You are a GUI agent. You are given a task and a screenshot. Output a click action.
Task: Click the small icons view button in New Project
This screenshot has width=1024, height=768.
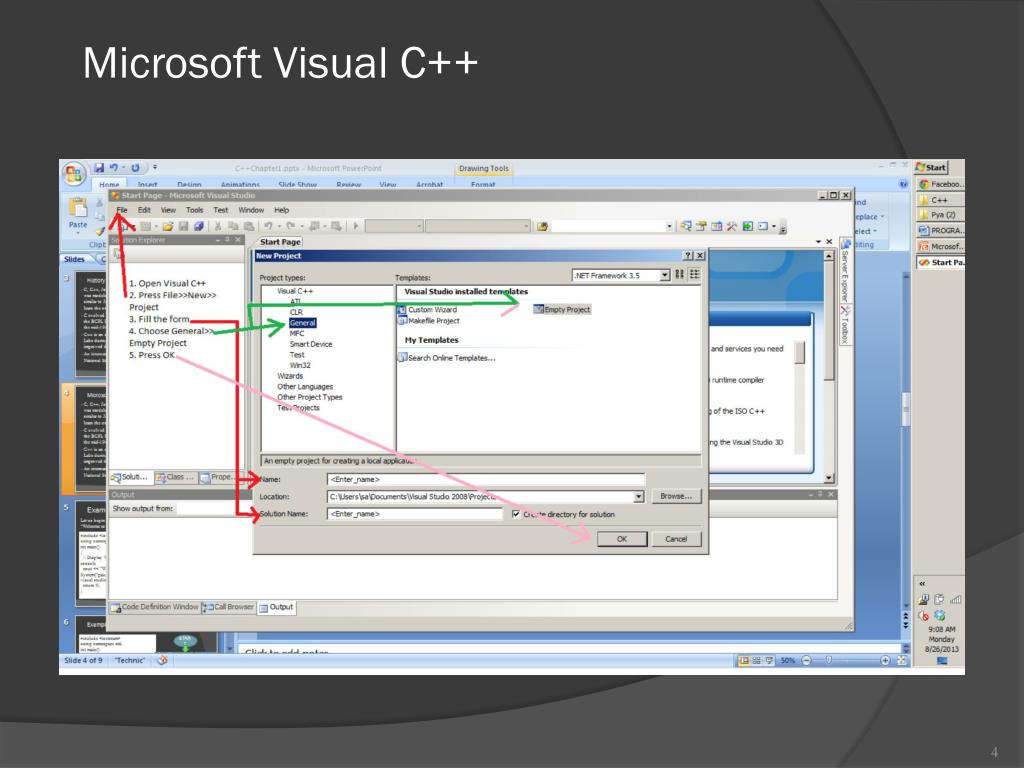point(694,275)
